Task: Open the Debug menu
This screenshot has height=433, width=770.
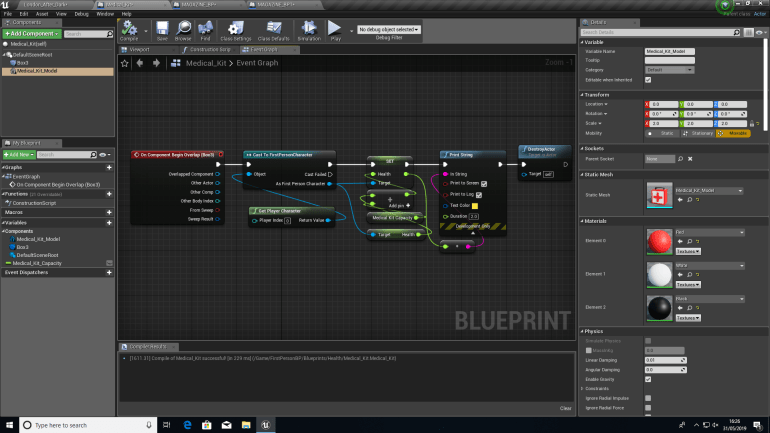Action: click(82, 14)
